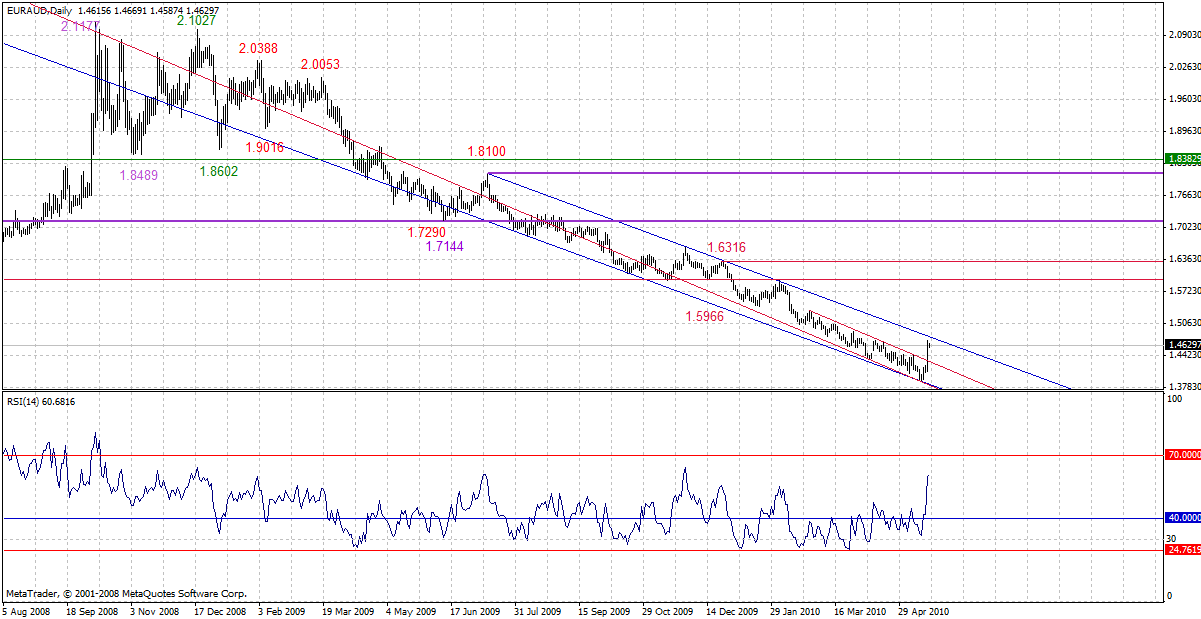This screenshot has height=619, width=1201.
Task: Click the 5 Aug 2008 date label
Action: [x=24, y=611]
